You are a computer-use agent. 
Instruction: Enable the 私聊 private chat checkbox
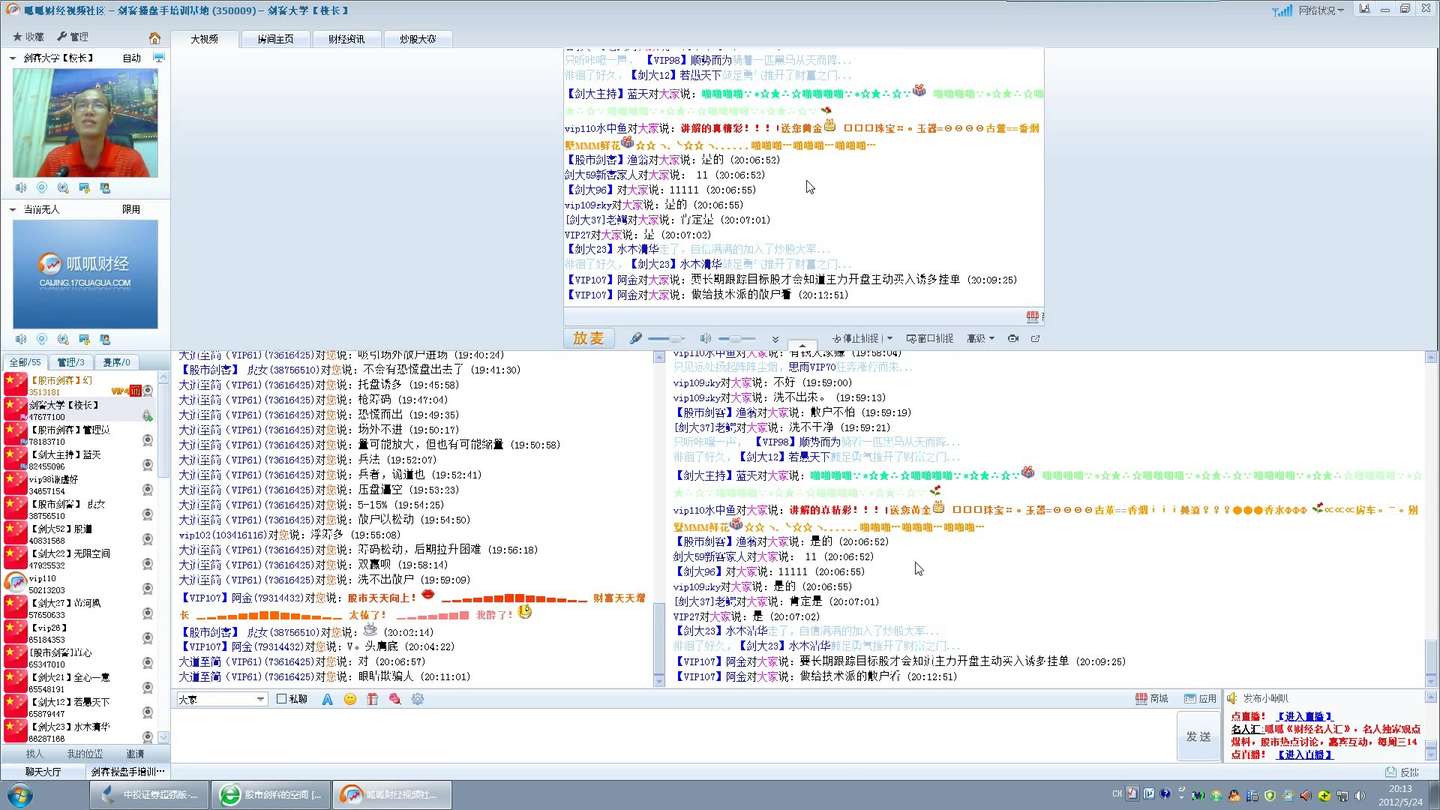click(x=282, y=699)
